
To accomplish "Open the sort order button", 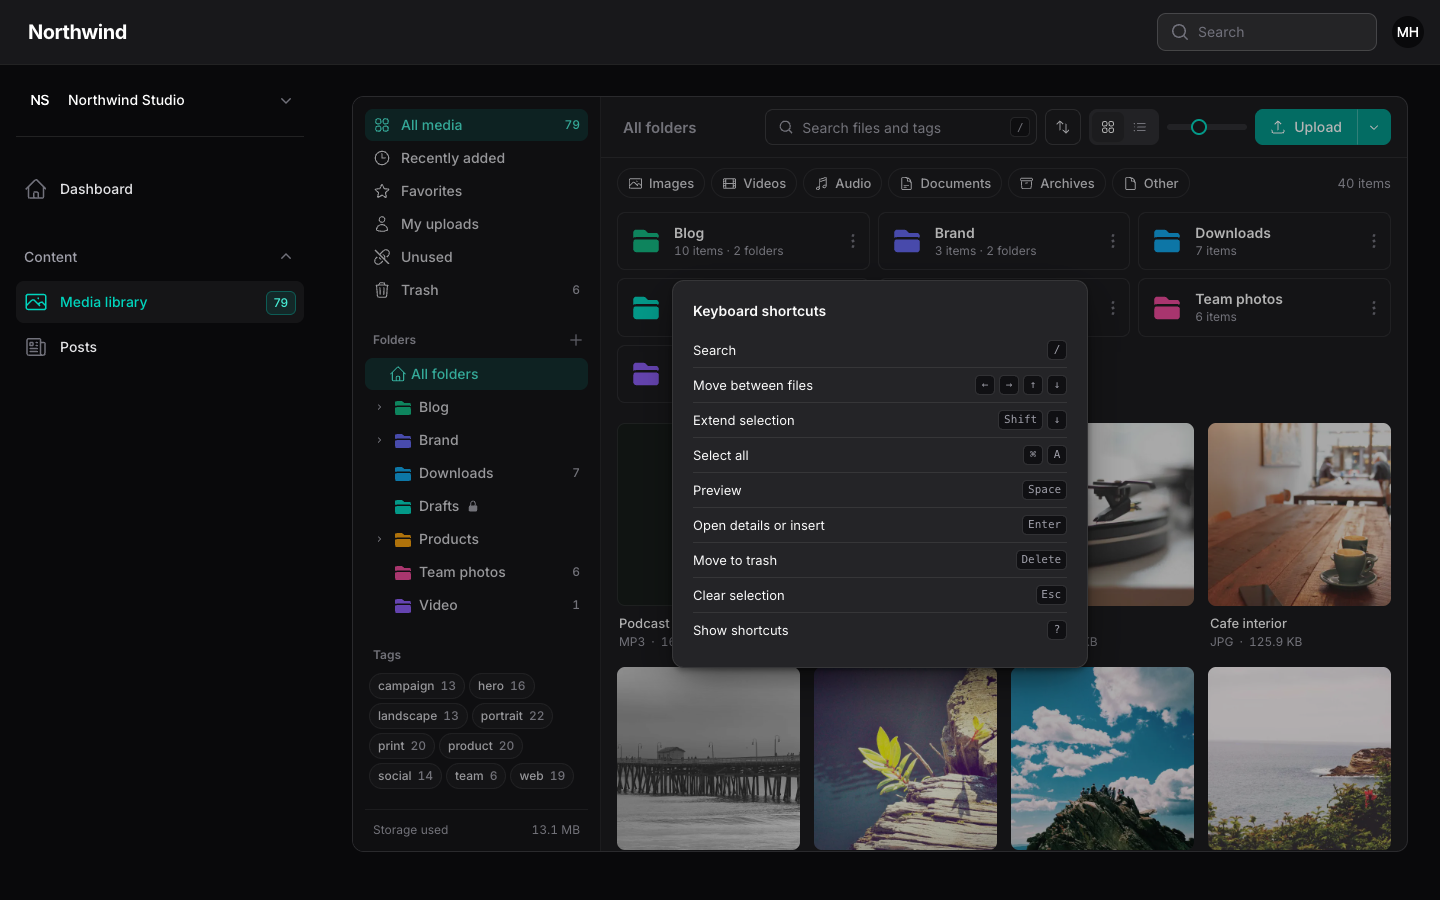I will 1063,127.
